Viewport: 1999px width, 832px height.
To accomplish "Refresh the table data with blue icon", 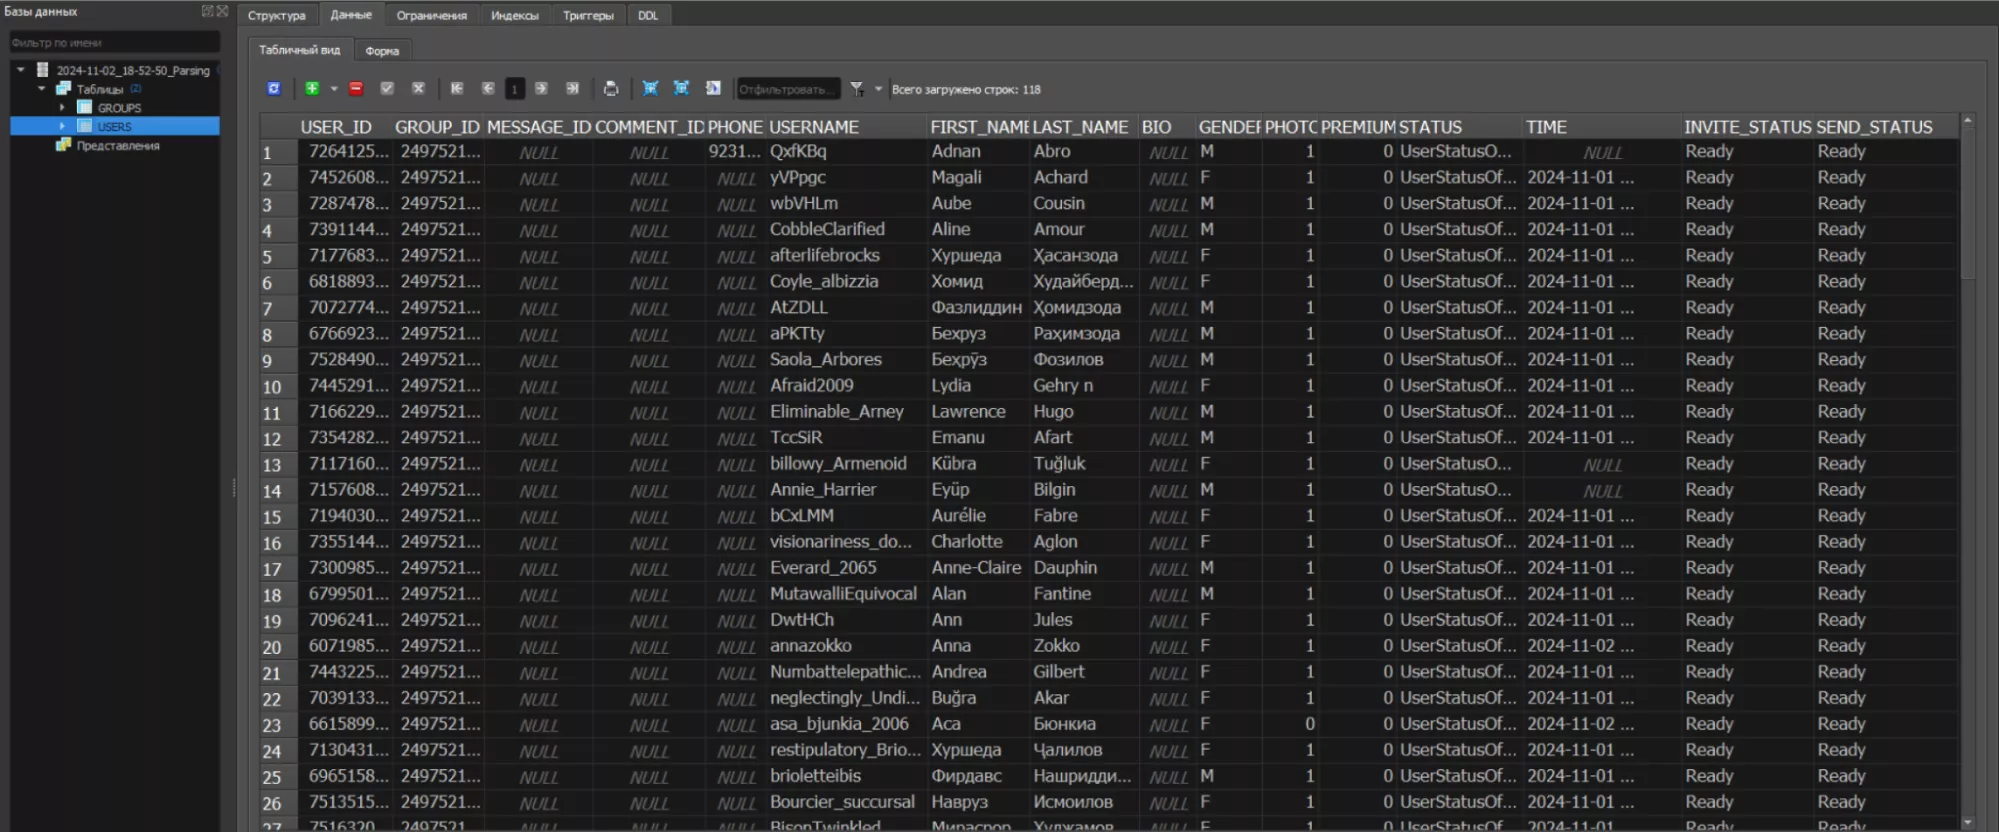I will 274,89.
